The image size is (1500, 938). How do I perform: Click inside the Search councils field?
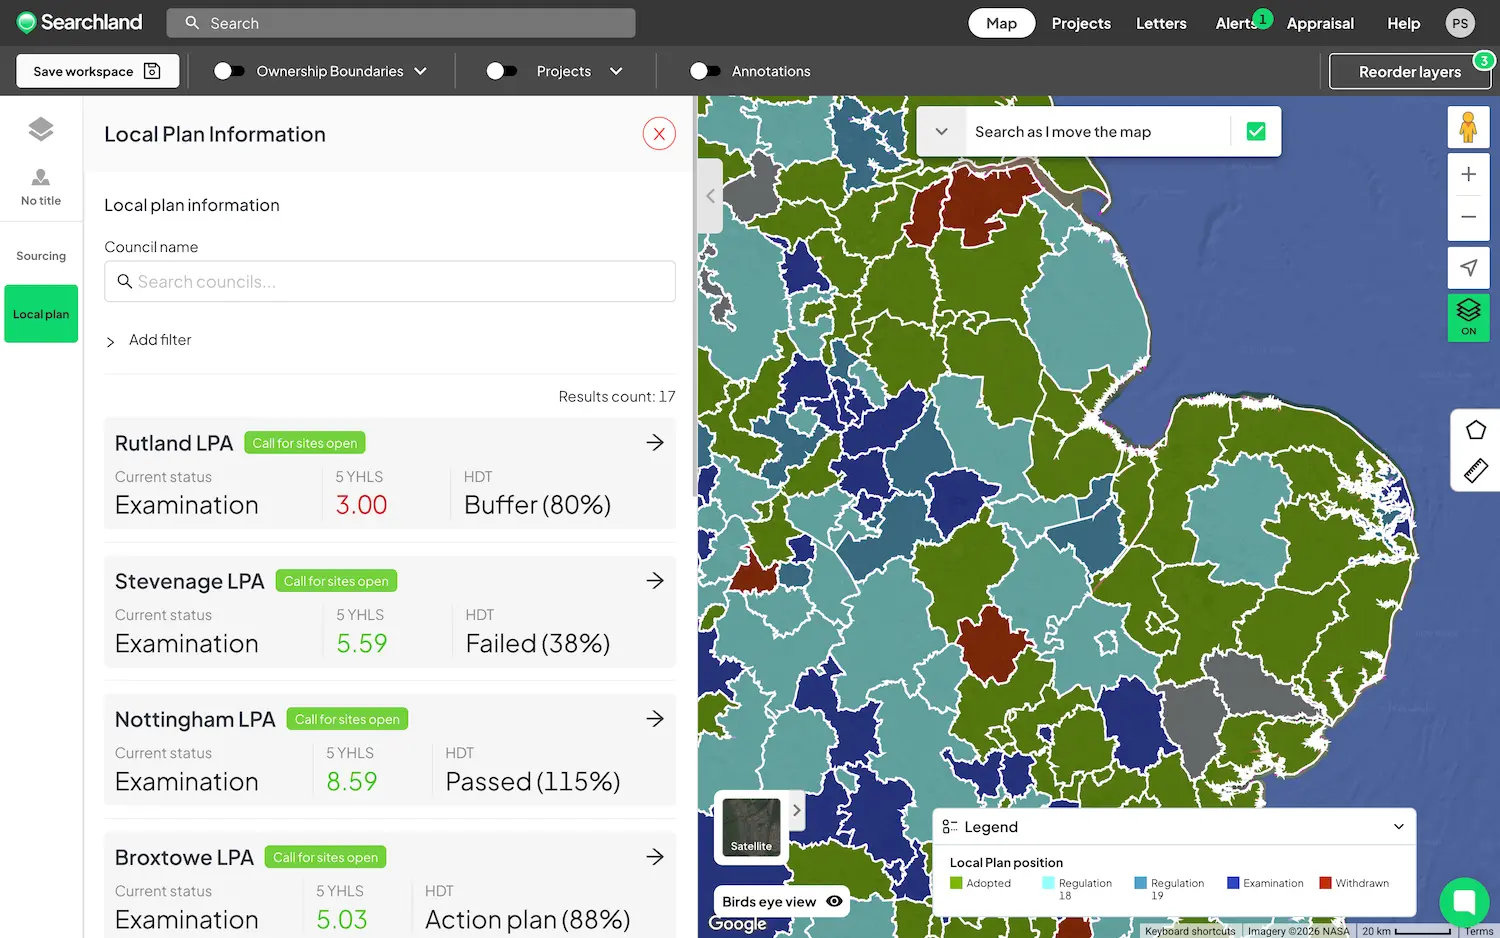click(x=390, y=281)
